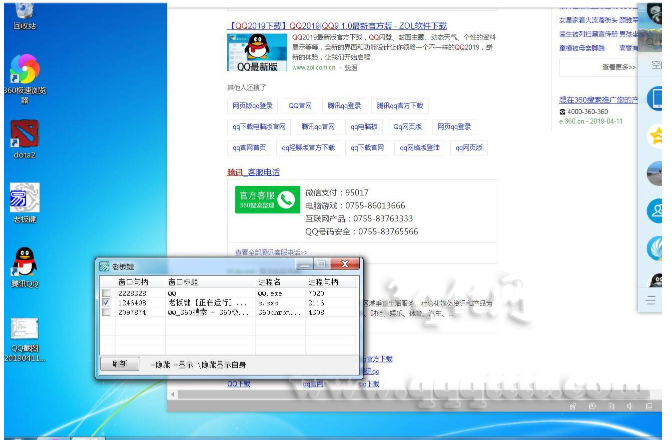Sort by the 进程名 column header

click(x=281, y=282)
